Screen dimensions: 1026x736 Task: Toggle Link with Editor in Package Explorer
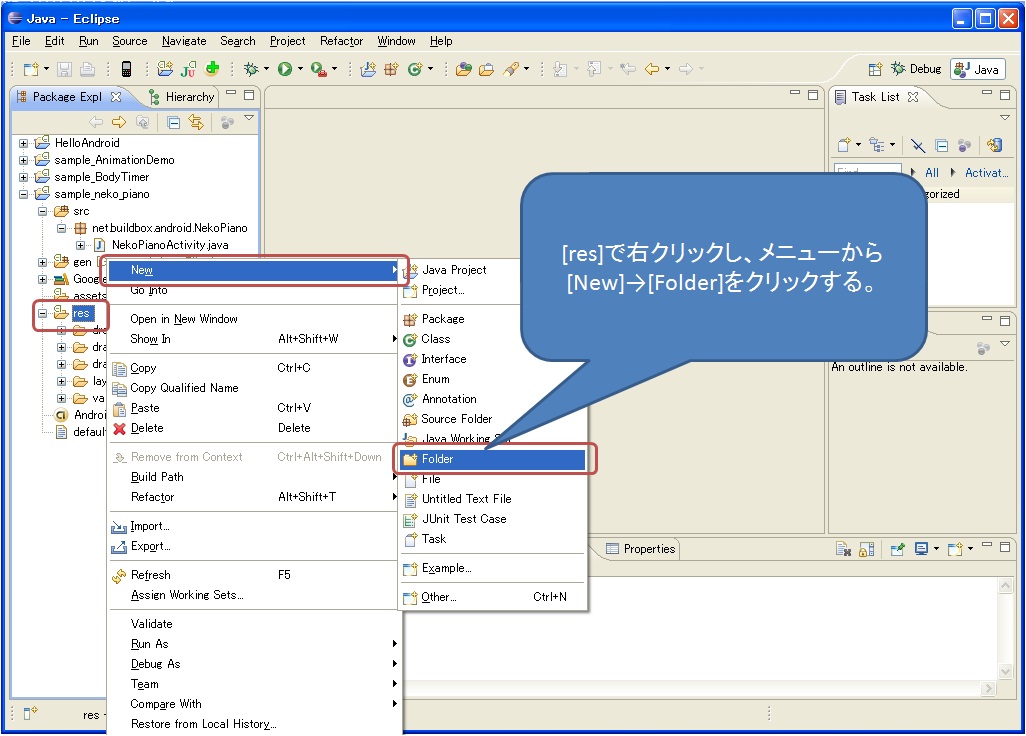196,122
